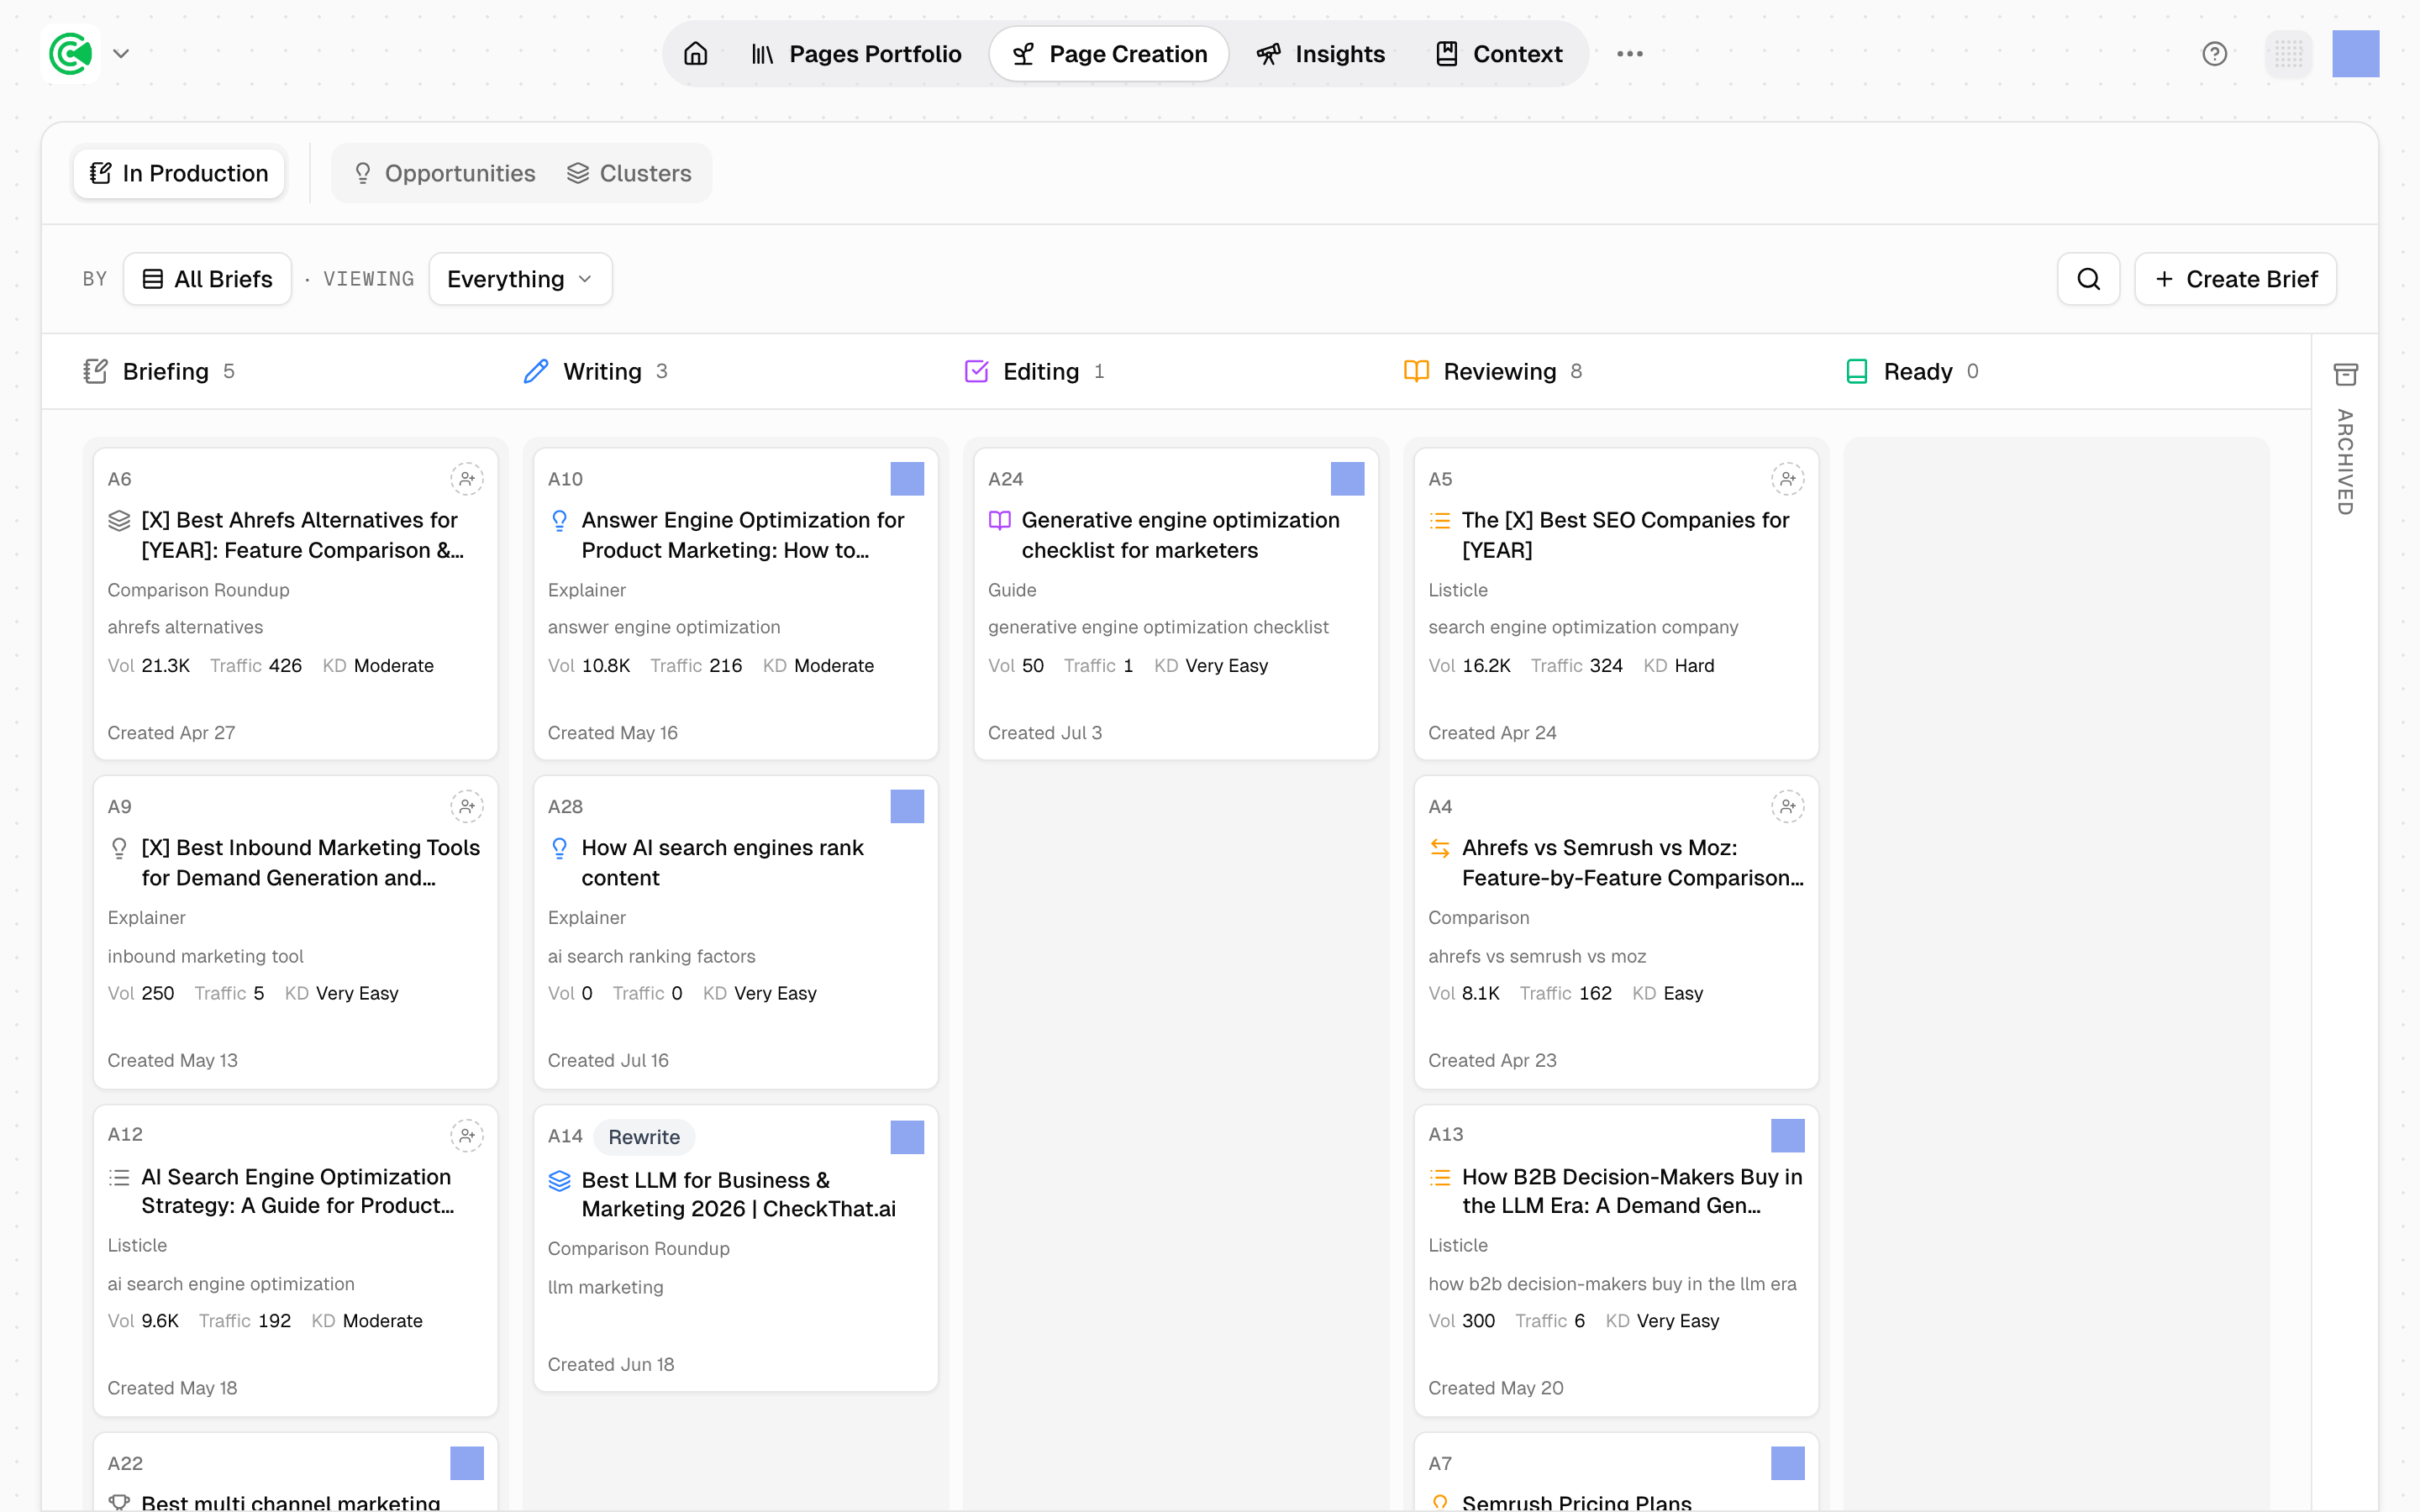Screen dimensions: 2420x1512
Task: Open the Pages Portfolio tab
Action: pos(856,54)
